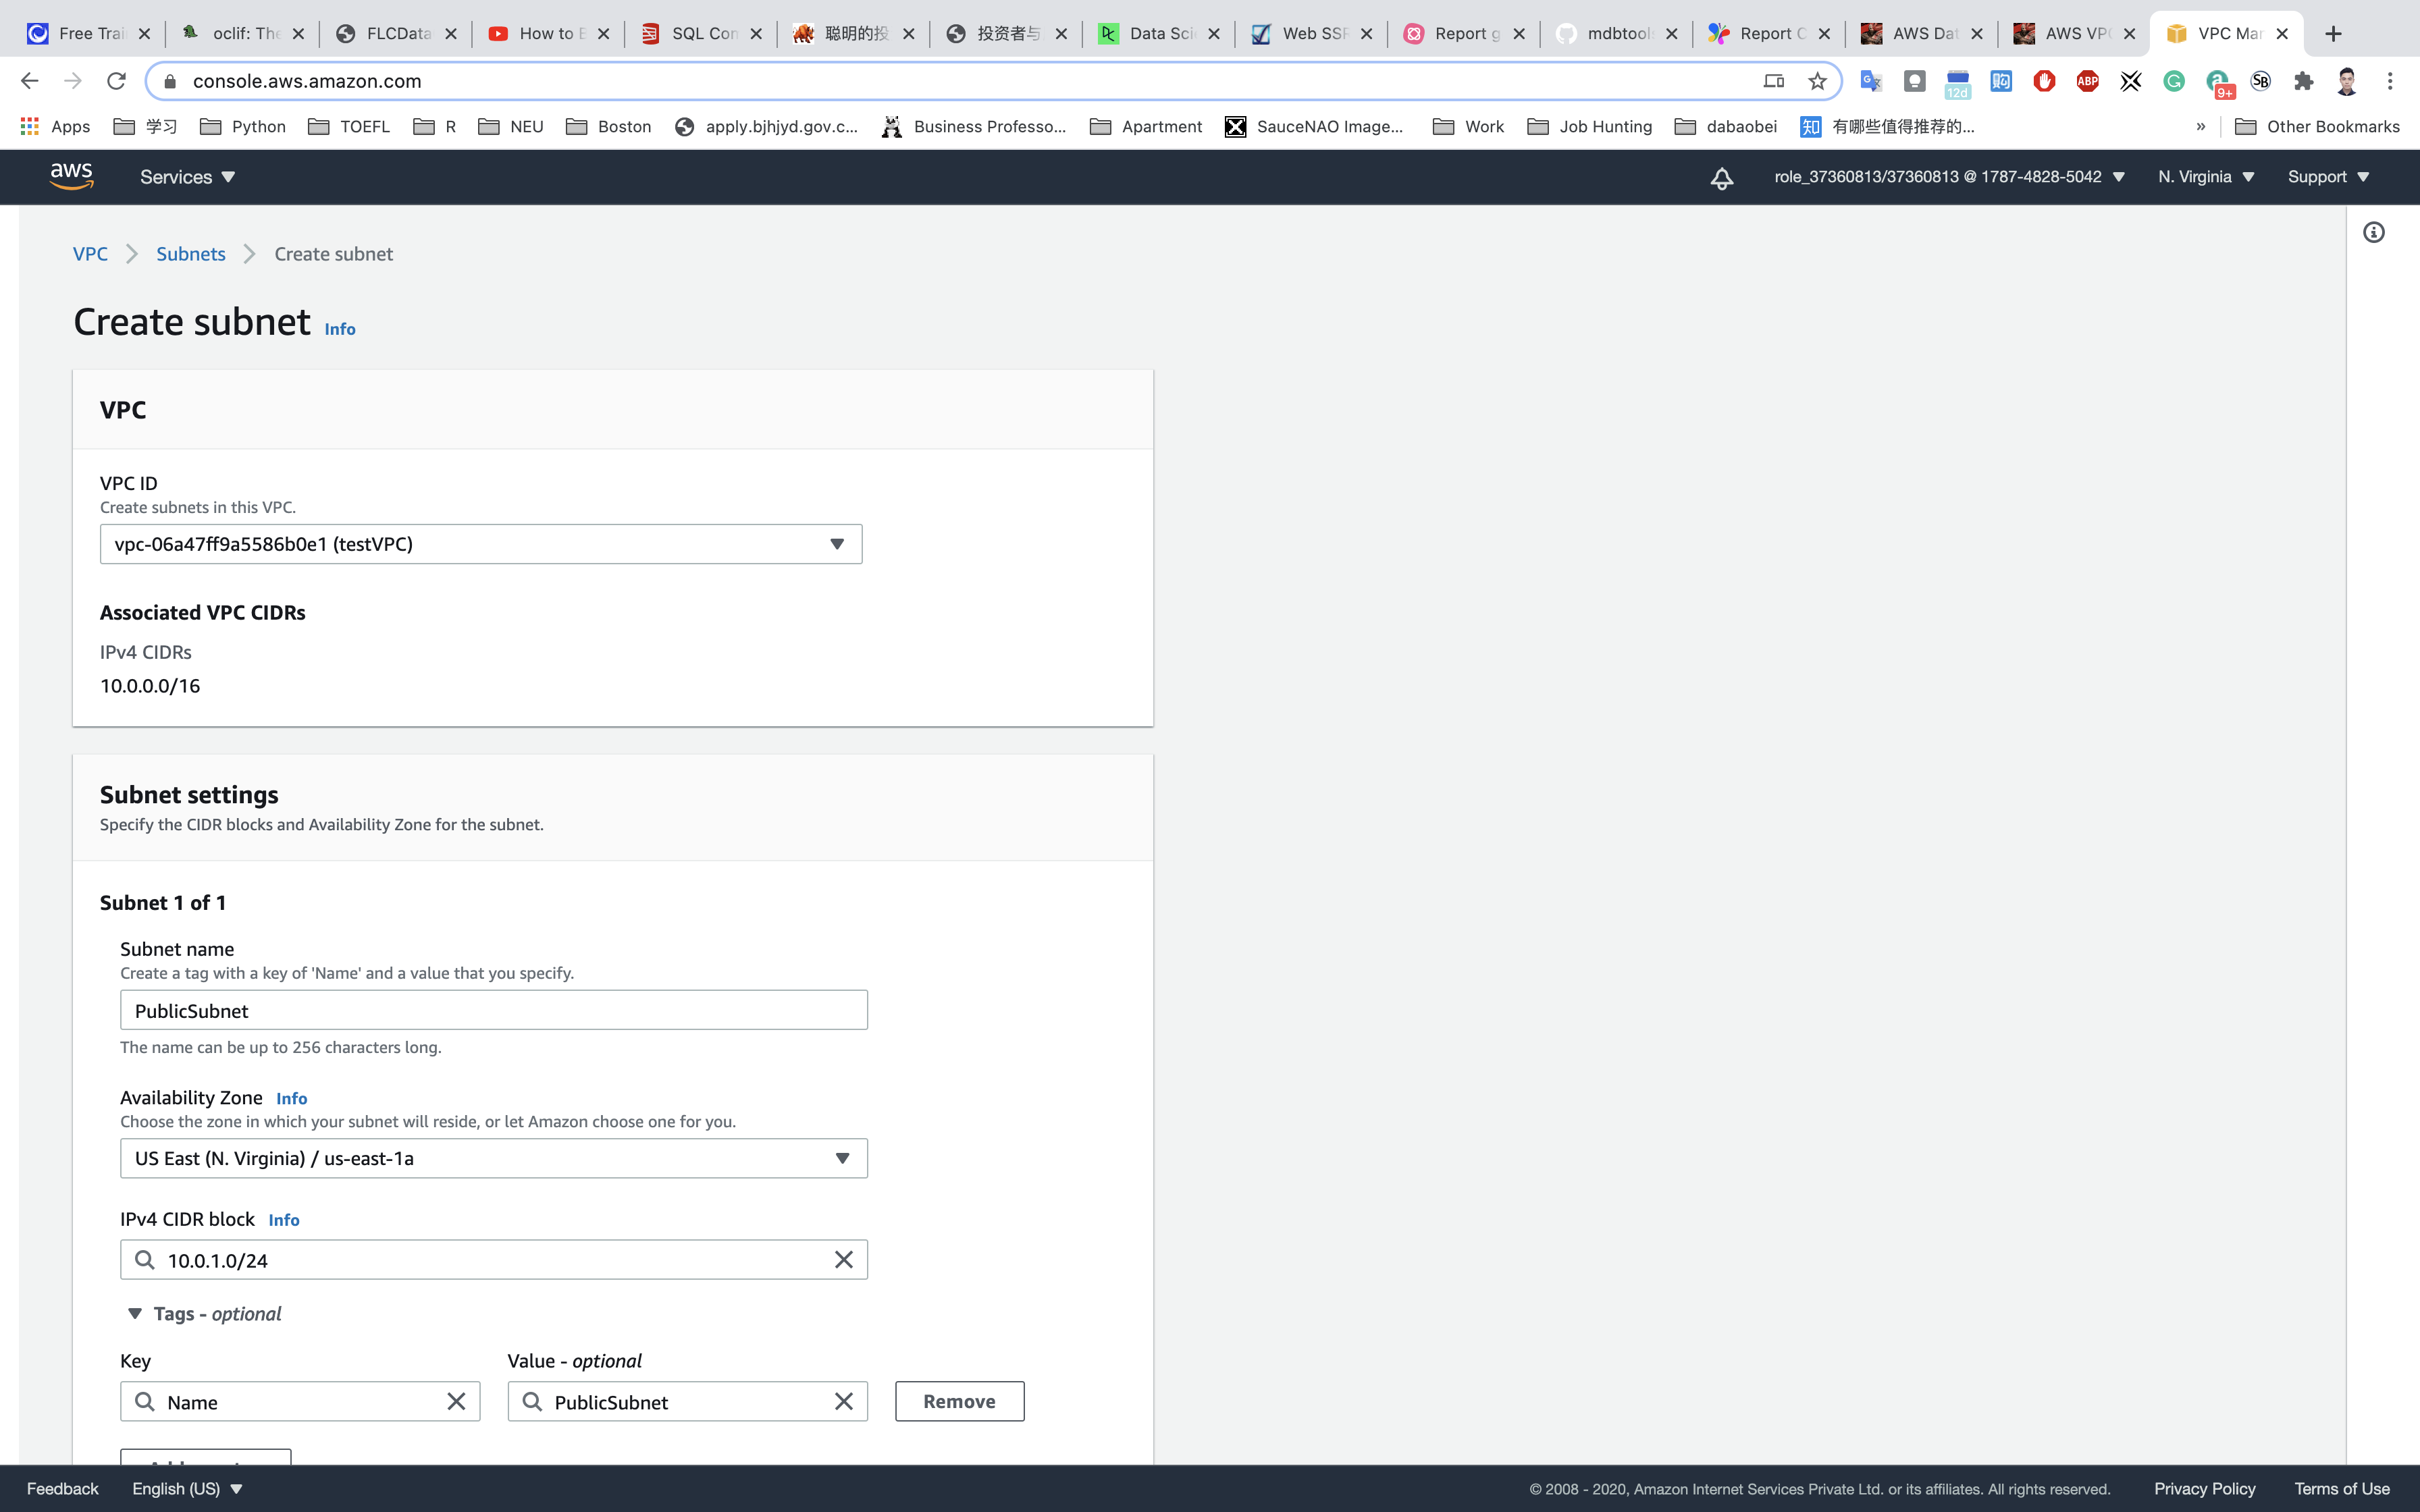Clear the Name tag key field
The height and width of the screenshot is (1512, 2420).
pos(456,1401)
